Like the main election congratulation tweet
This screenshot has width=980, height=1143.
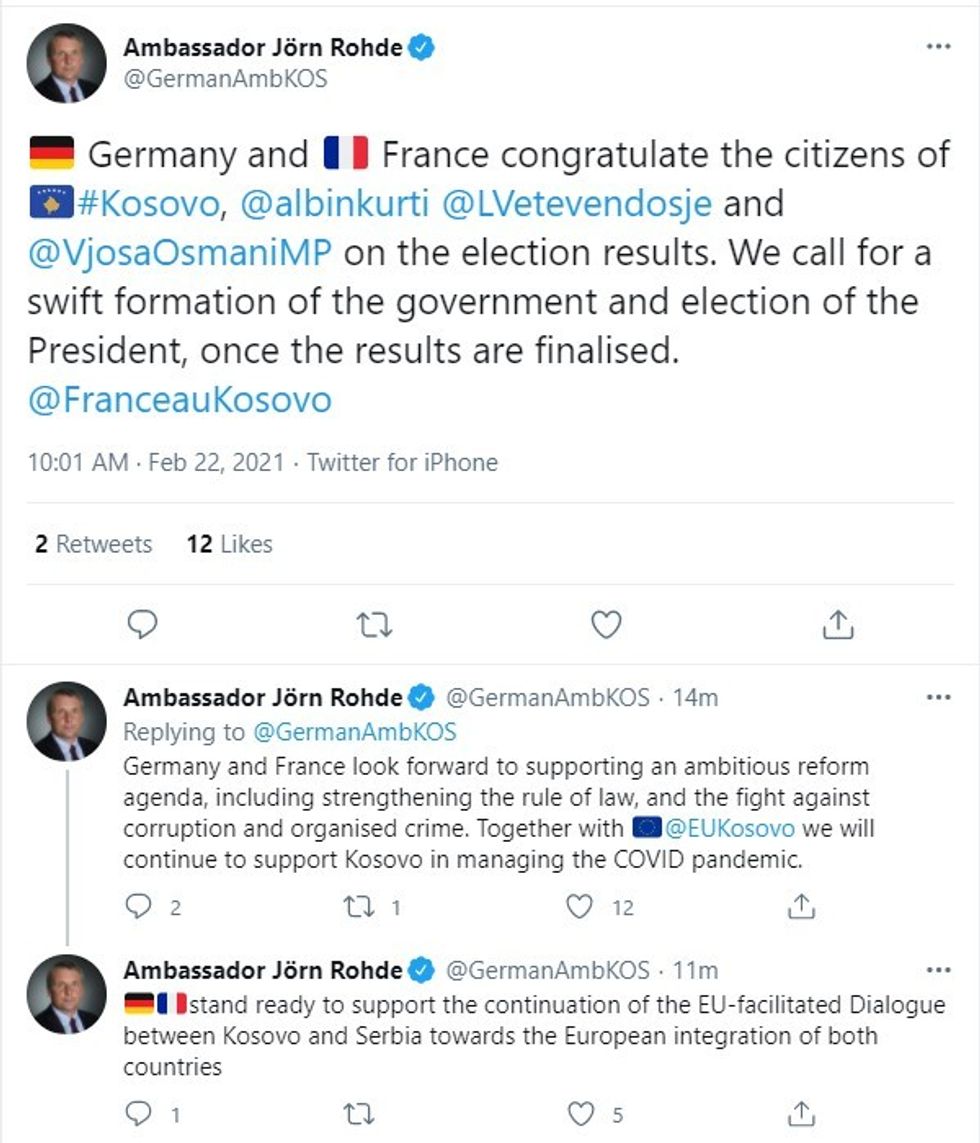(x=606, y=624)
